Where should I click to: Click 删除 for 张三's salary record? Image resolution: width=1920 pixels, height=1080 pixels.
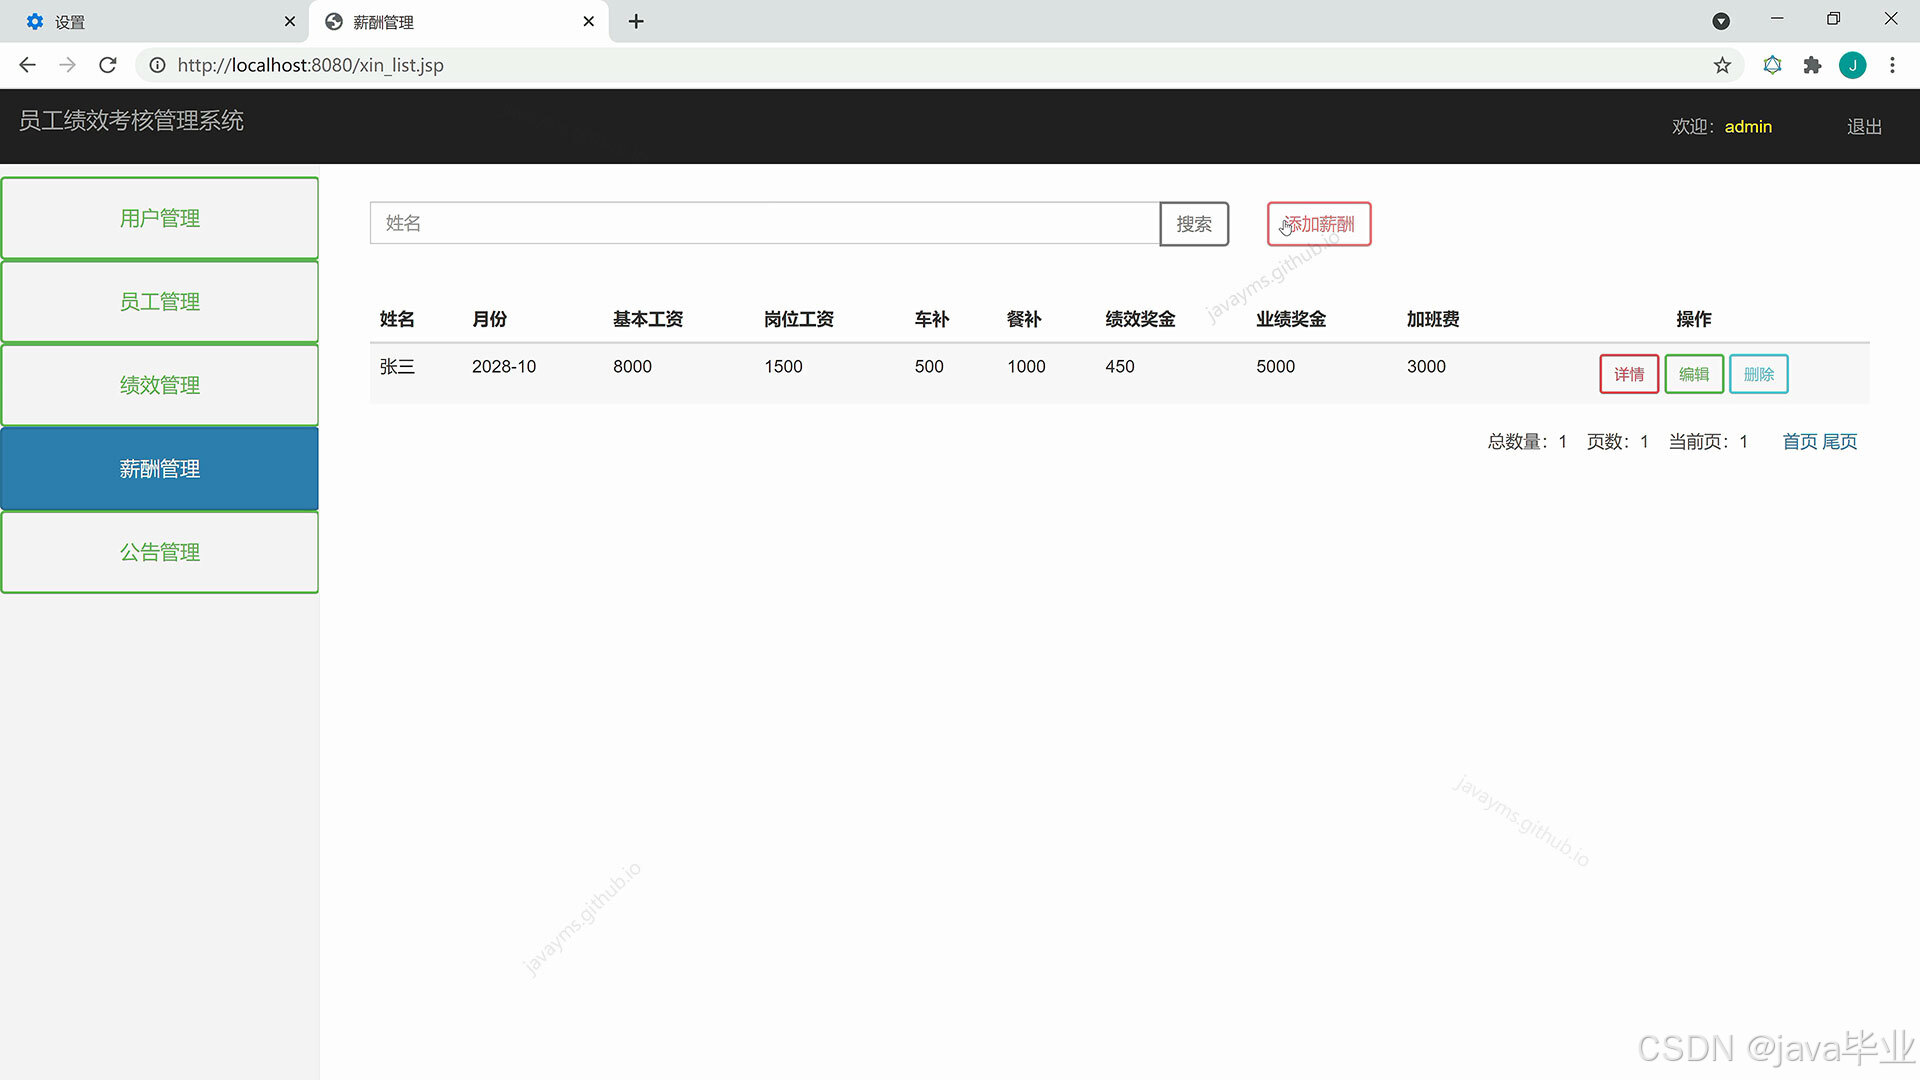(x=1759, y=374)
